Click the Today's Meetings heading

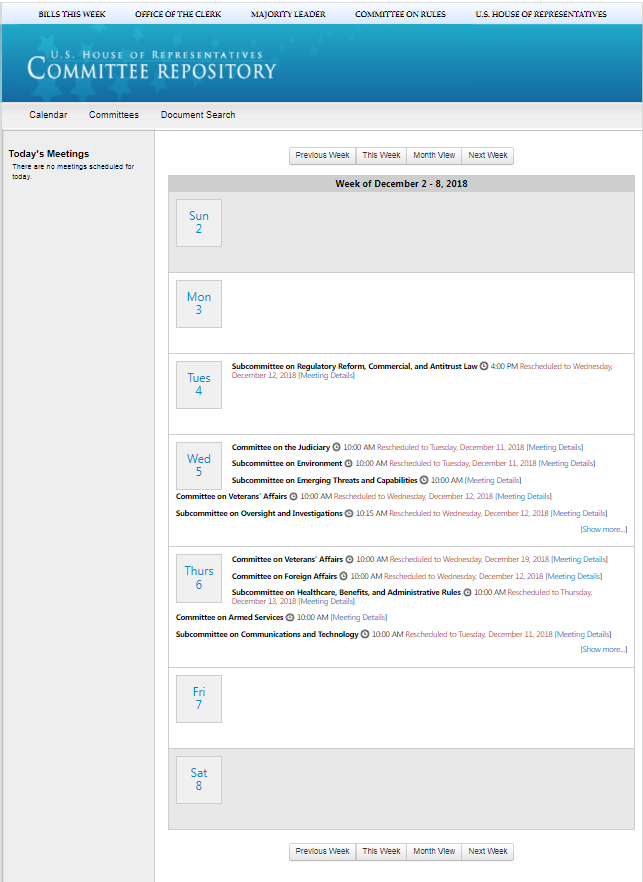(49, 154)
